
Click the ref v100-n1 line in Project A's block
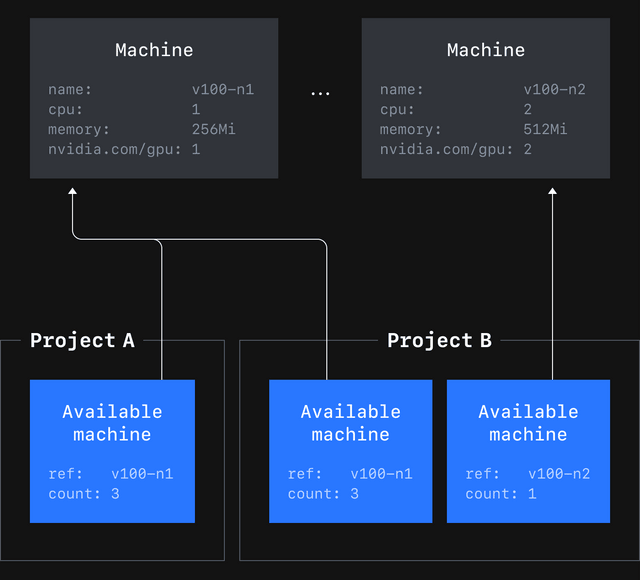coord(111,474)
